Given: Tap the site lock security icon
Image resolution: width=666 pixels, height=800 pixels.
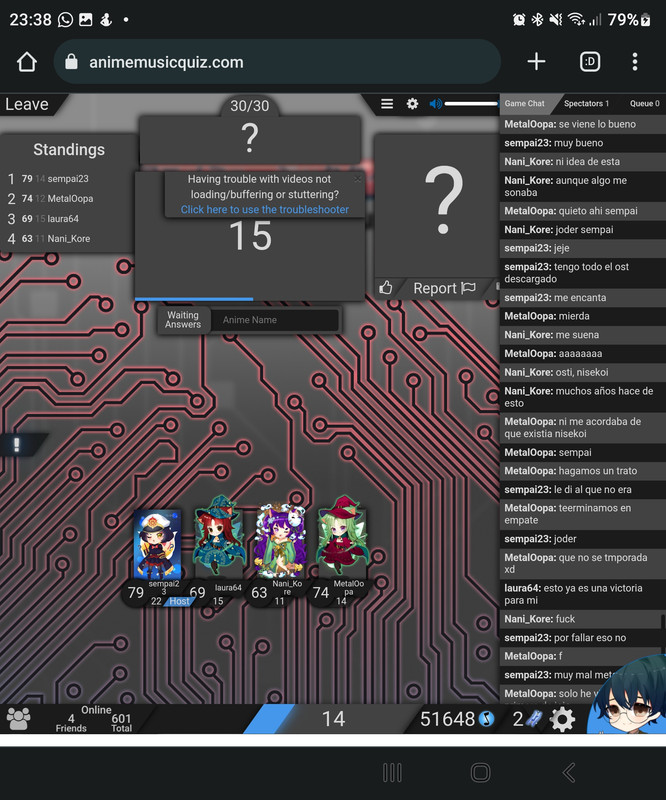Looking at the screenshot, I should tap(71, 62).
